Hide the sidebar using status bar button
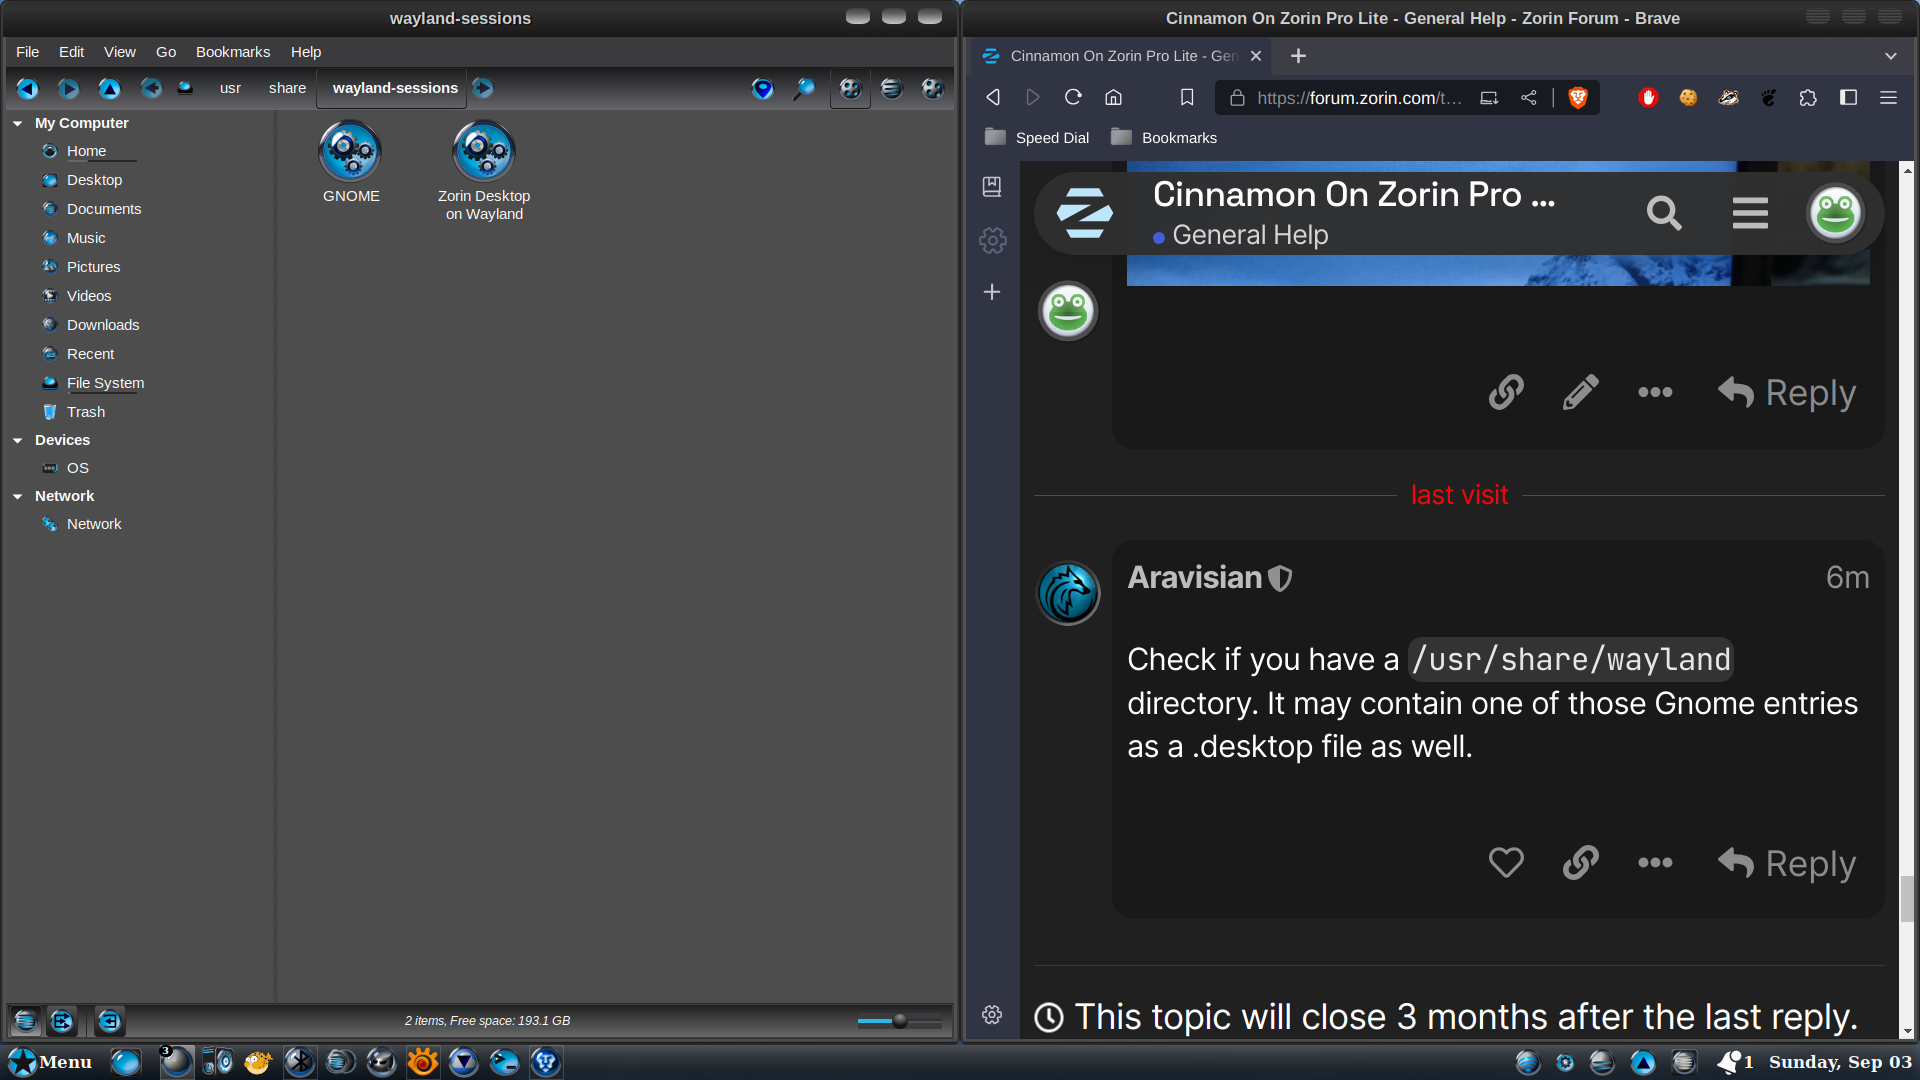The height and width of the screenshot is (1080, 1920). 110,1021
